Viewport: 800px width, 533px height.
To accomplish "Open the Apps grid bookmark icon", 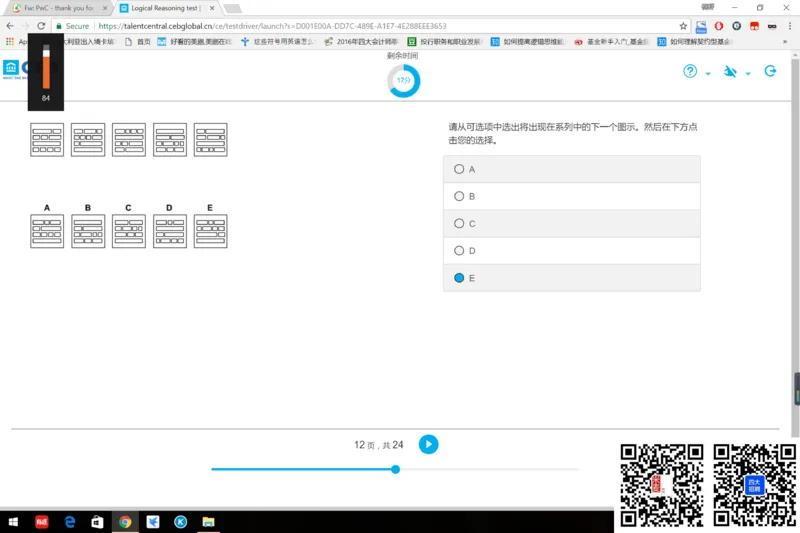I will [x=10, y=41].
